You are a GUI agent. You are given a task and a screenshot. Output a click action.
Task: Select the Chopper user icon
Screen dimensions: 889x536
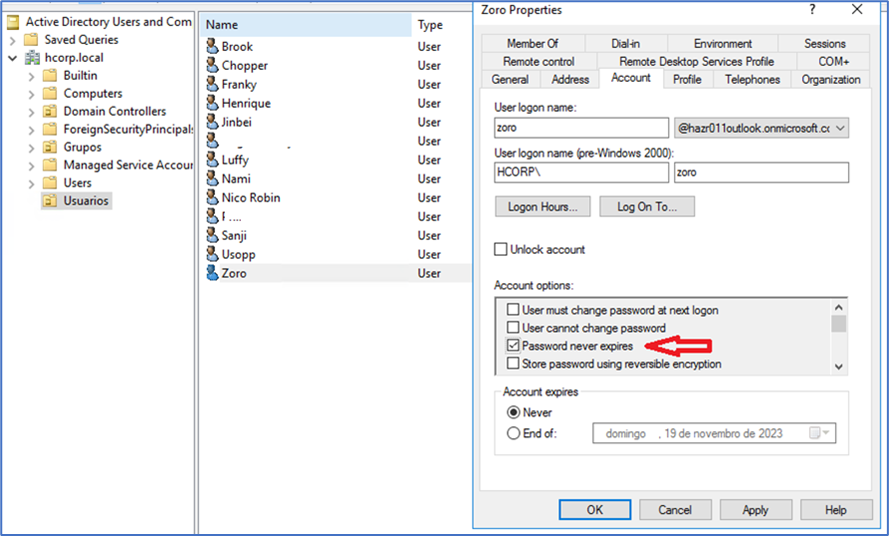212,65
